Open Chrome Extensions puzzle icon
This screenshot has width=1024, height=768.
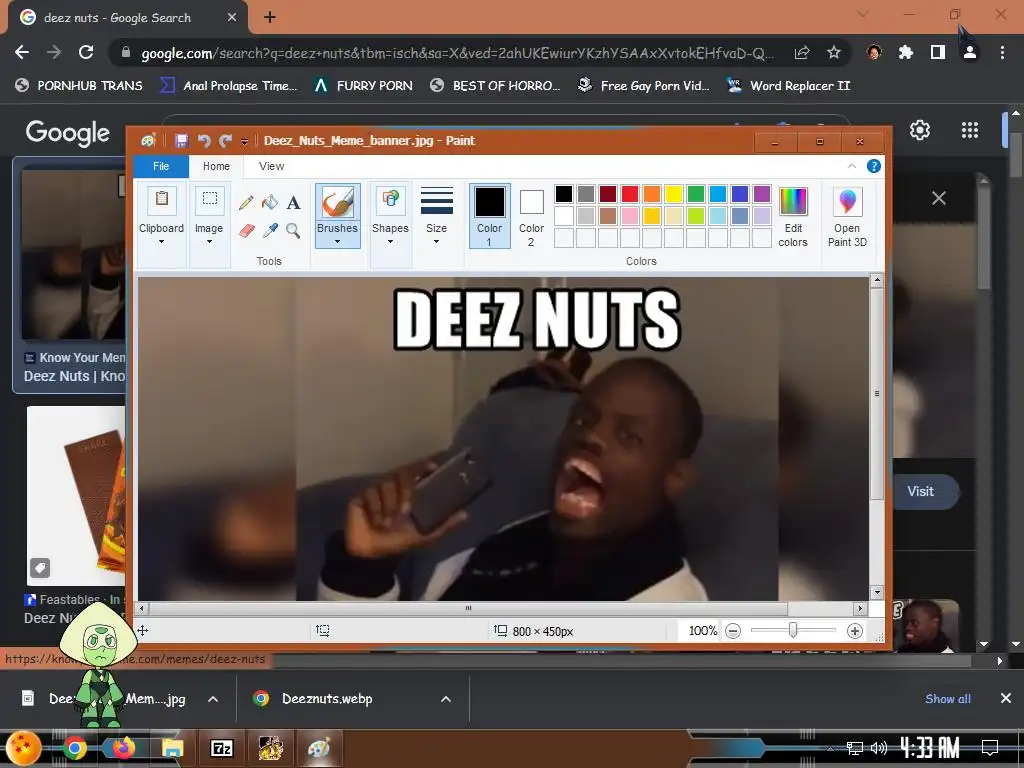click(x=905, y=52)
